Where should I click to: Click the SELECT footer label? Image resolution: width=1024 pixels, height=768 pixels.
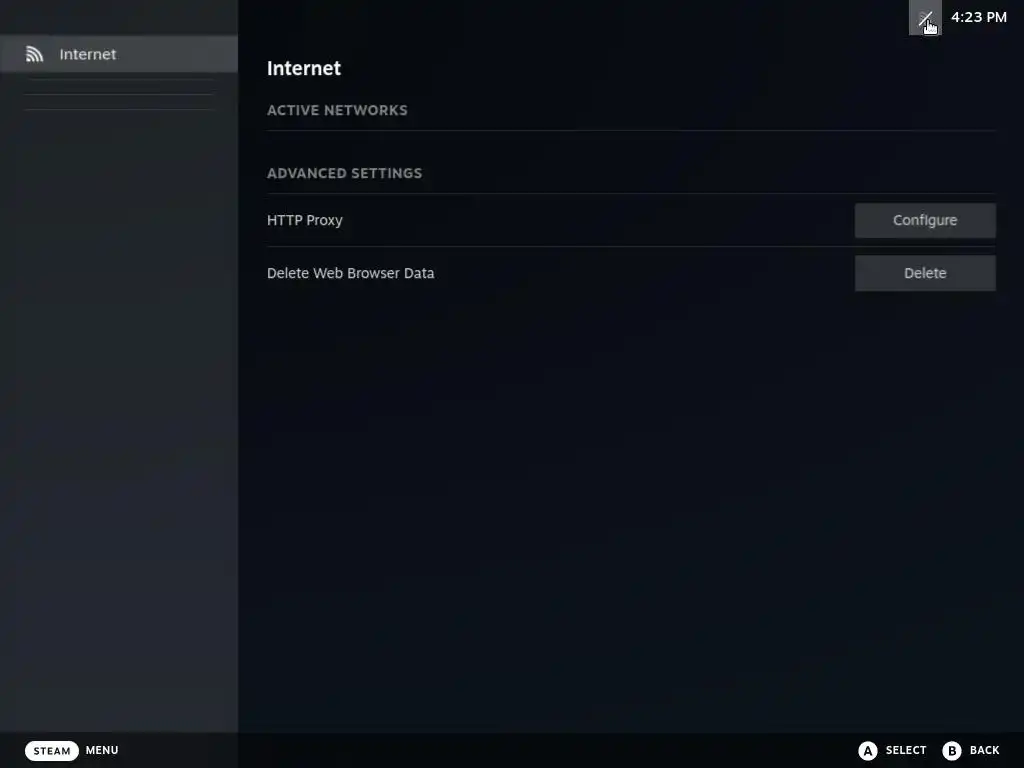pos(906,750)
